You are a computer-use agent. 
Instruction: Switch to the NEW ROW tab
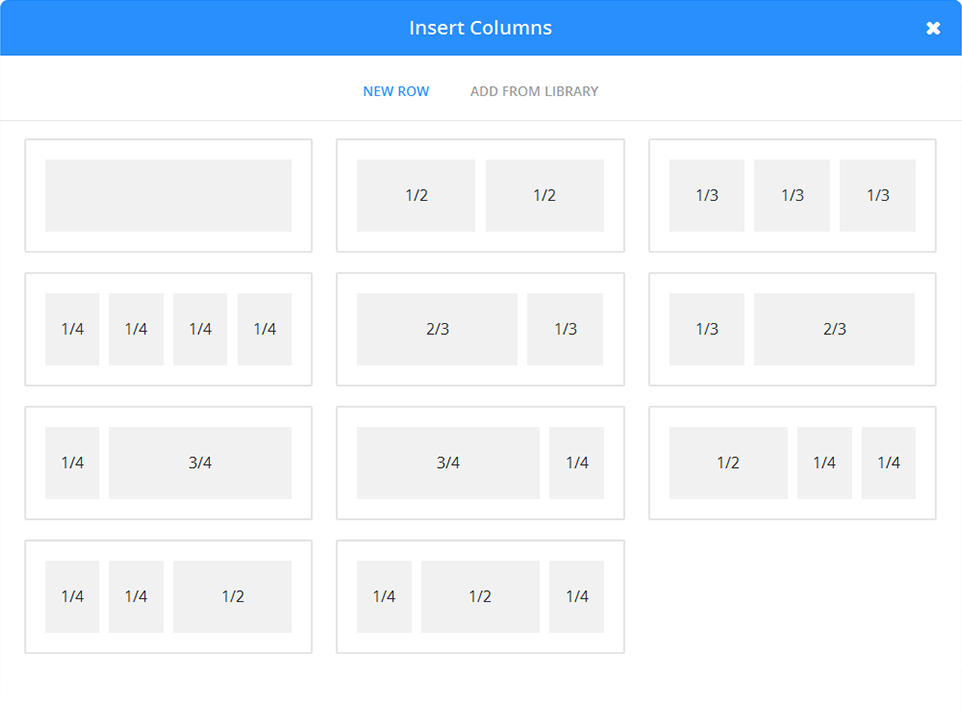click(x=396, y=91)
